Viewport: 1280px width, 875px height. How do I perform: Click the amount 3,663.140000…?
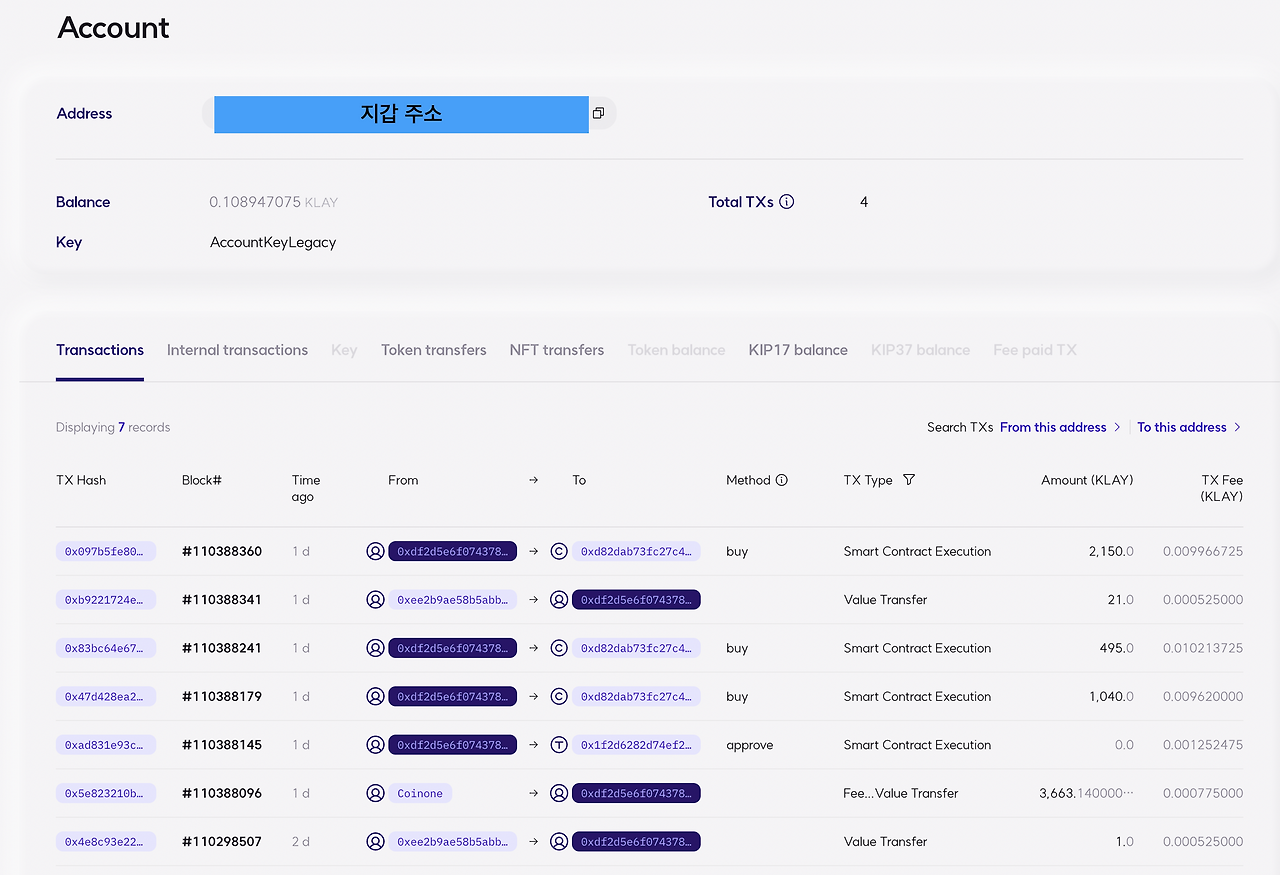pos(1087,793)
